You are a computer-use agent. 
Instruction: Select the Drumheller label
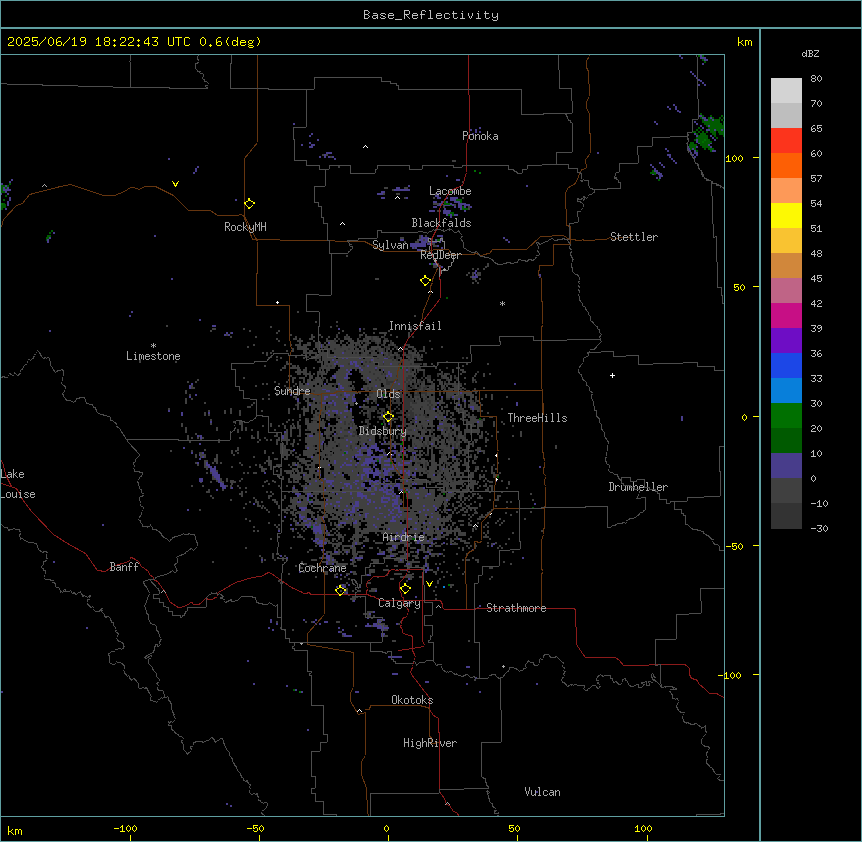coord(638,487)
